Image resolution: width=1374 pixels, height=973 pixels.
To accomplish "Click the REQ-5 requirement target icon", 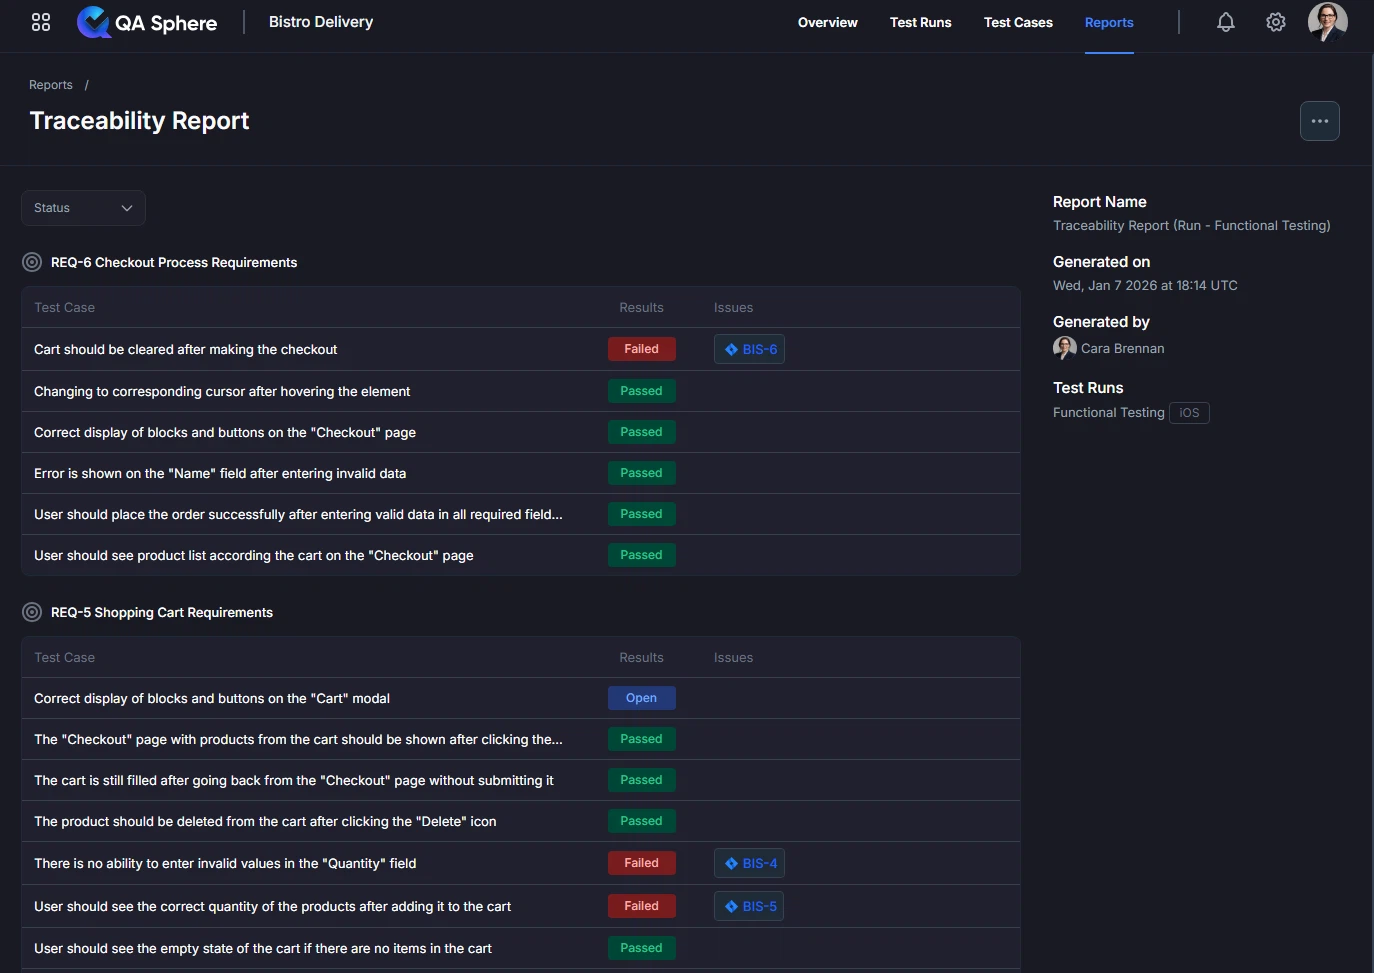I will coord(32,613).
